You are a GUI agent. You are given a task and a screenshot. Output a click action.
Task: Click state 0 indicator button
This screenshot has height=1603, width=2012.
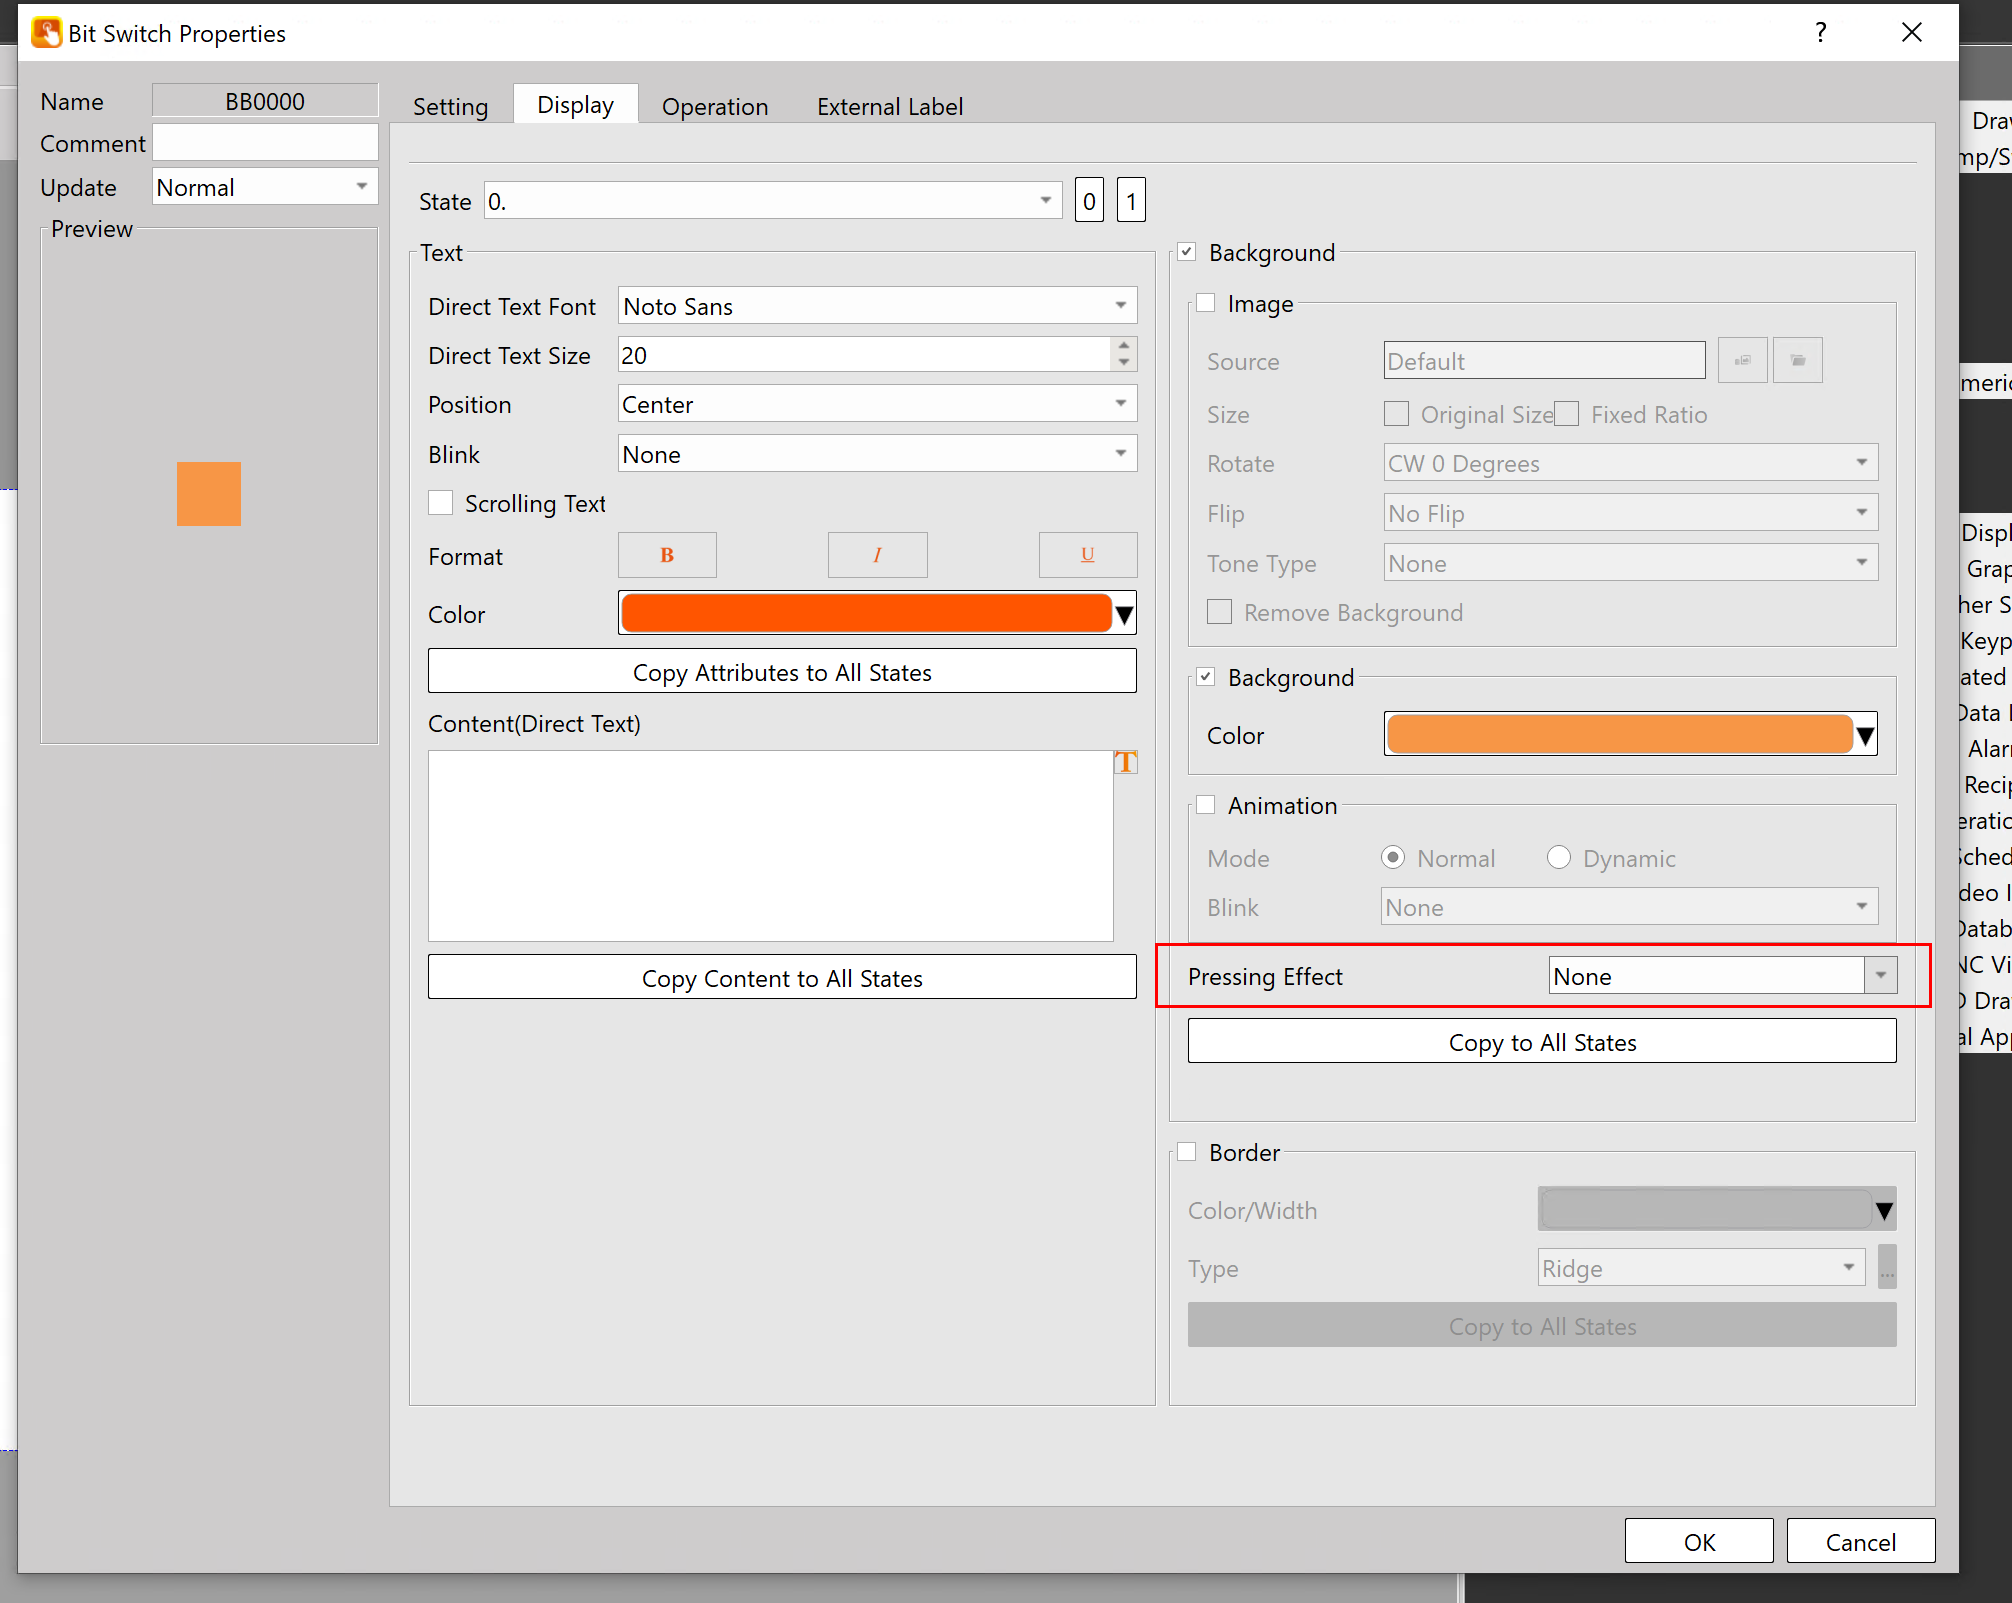pyautogui.click(x=1089, y=201)
